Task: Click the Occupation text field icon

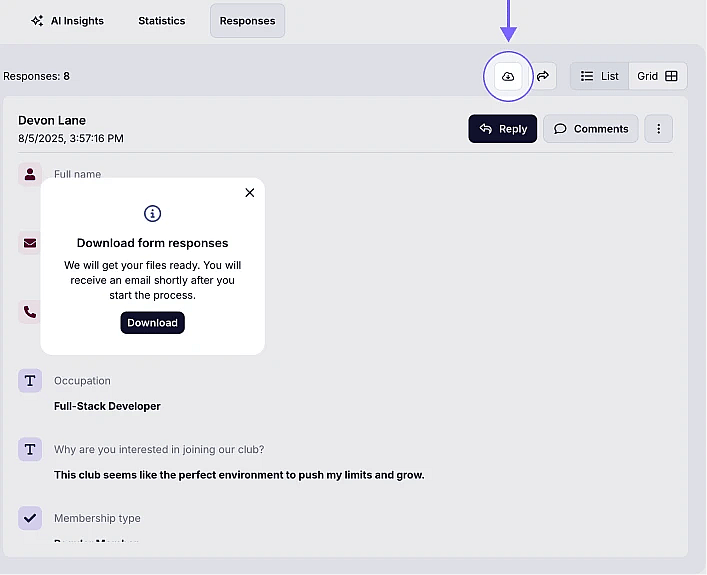Action: pos(30,381)
